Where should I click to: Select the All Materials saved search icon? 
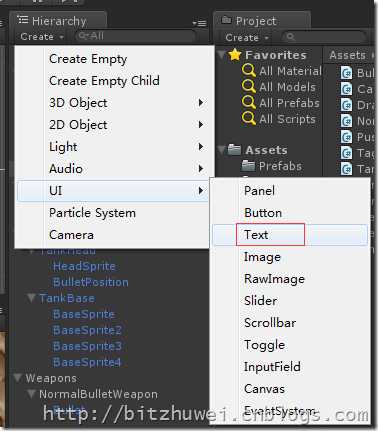point(249,71)
